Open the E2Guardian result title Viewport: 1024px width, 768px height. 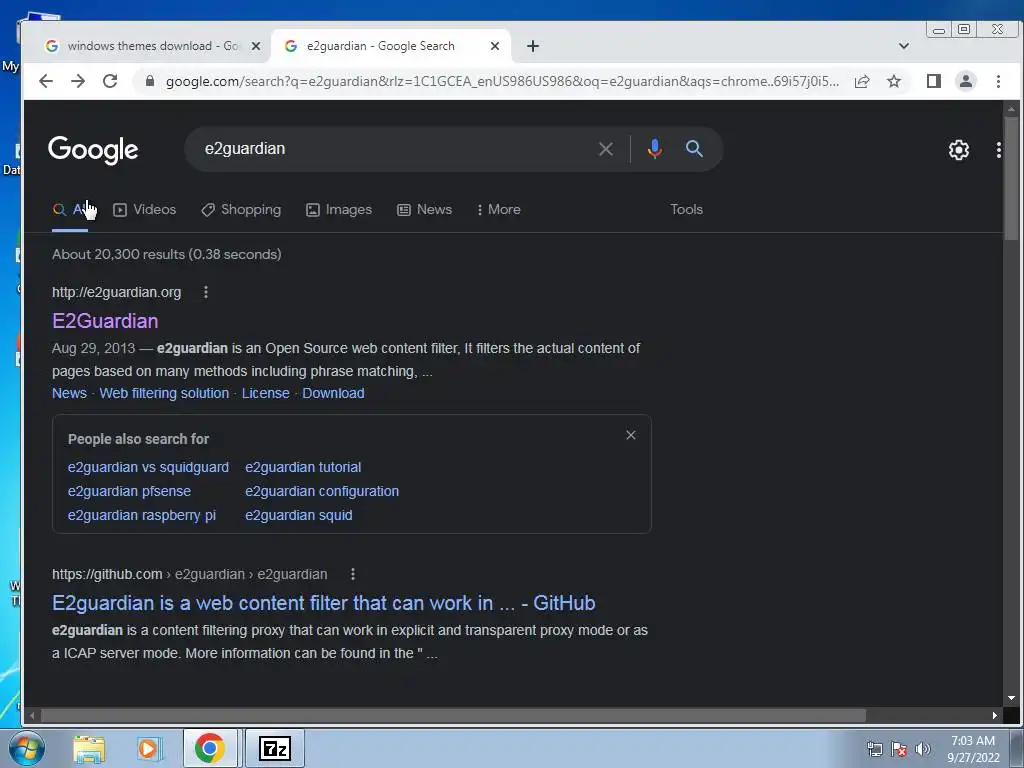click(105, 321)
